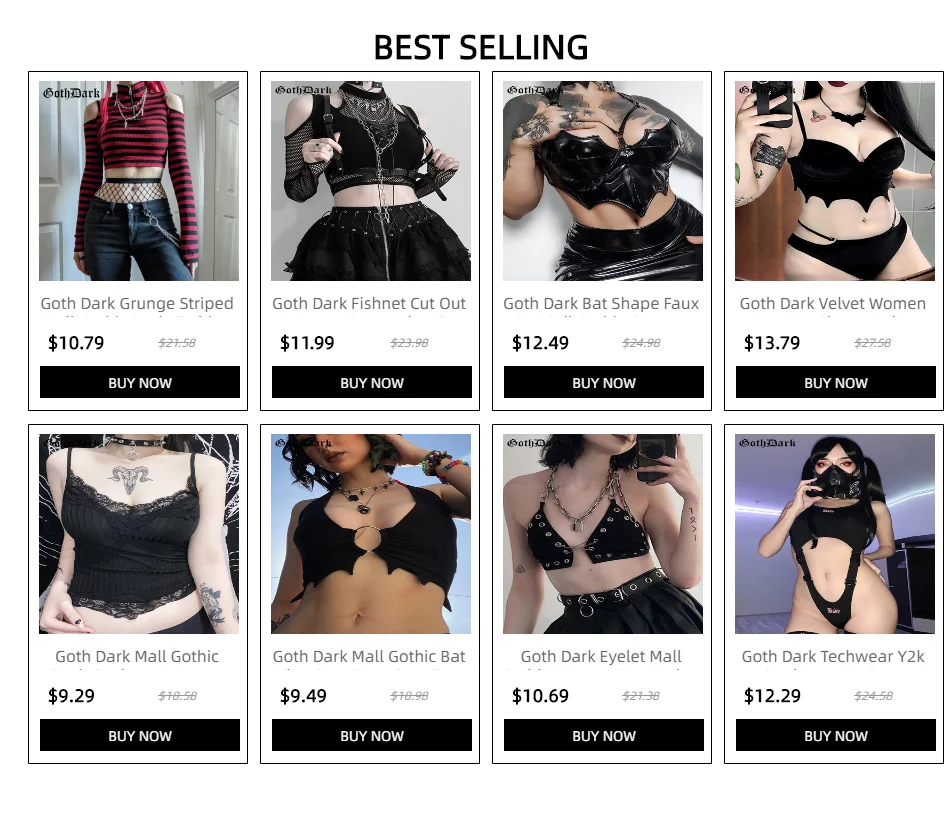Open the Goth Dark Grunge Striped title link
The height and width of the screenshot is (815, 944).
[137, 304]
